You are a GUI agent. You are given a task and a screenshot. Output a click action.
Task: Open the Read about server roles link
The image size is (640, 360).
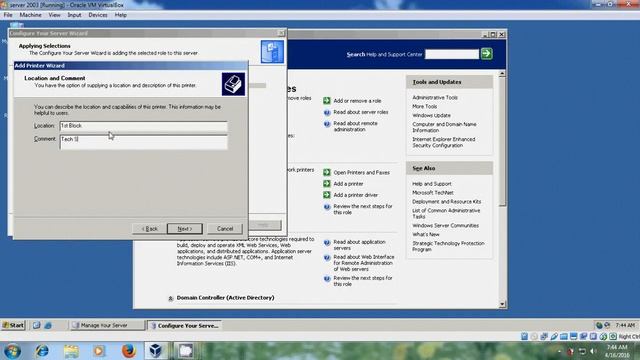click(x=361, y=112)
